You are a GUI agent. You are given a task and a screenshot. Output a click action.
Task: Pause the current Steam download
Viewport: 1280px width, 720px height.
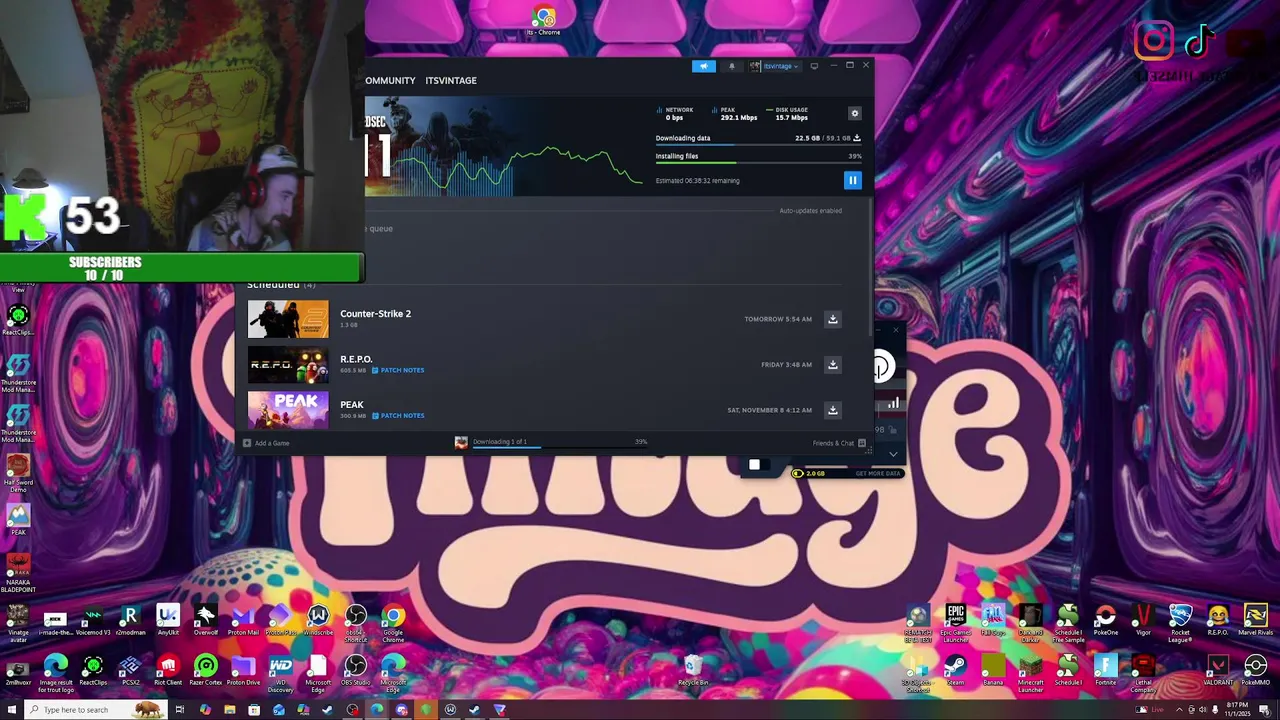click(x=852, y=180)
